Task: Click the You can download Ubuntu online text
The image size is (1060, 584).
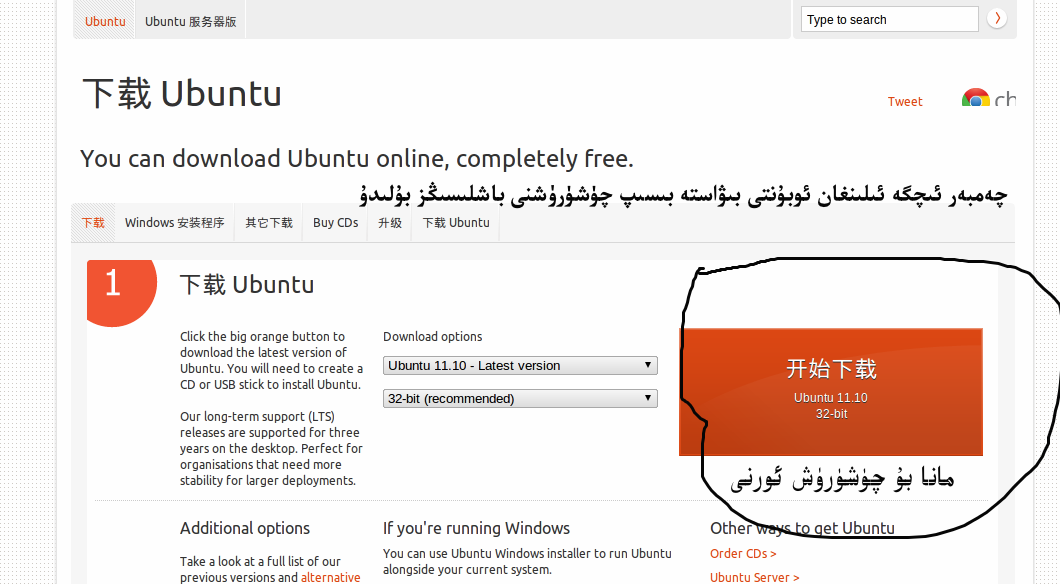Action: (357, 159)
